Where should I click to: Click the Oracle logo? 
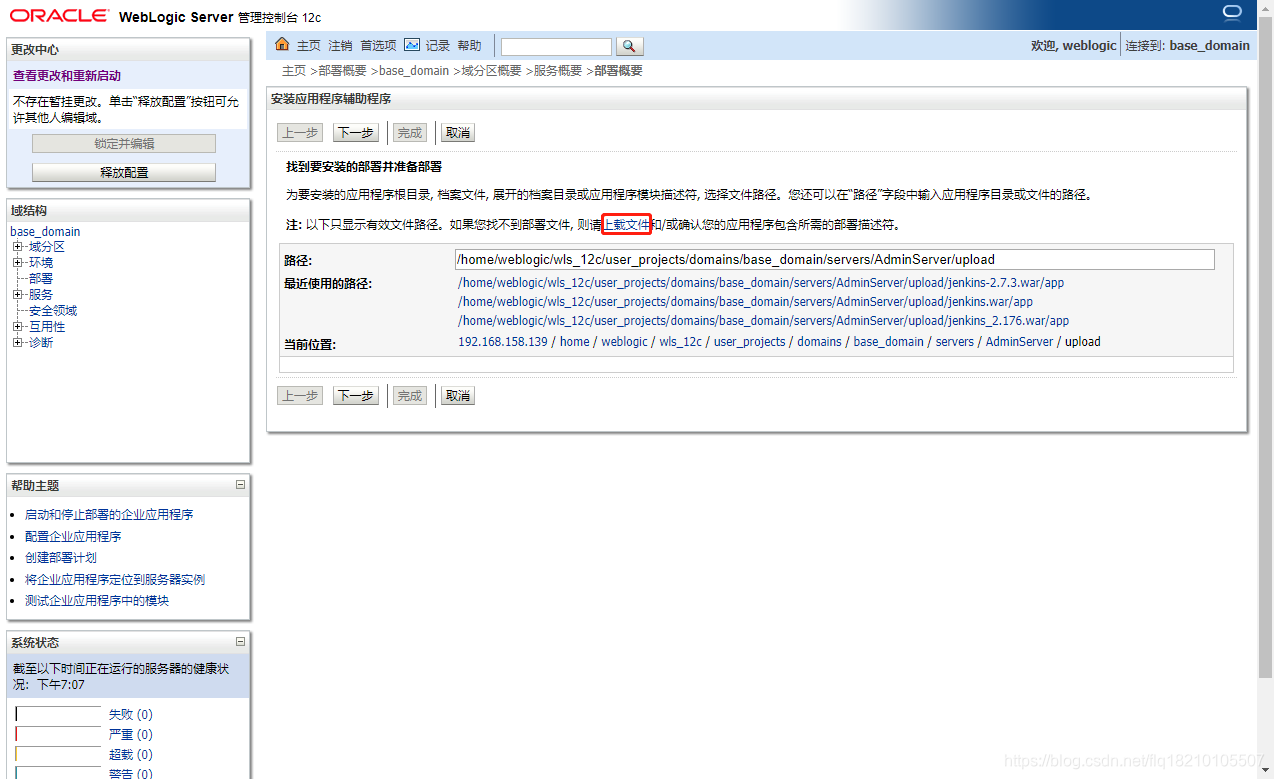[x=58, y=15]
